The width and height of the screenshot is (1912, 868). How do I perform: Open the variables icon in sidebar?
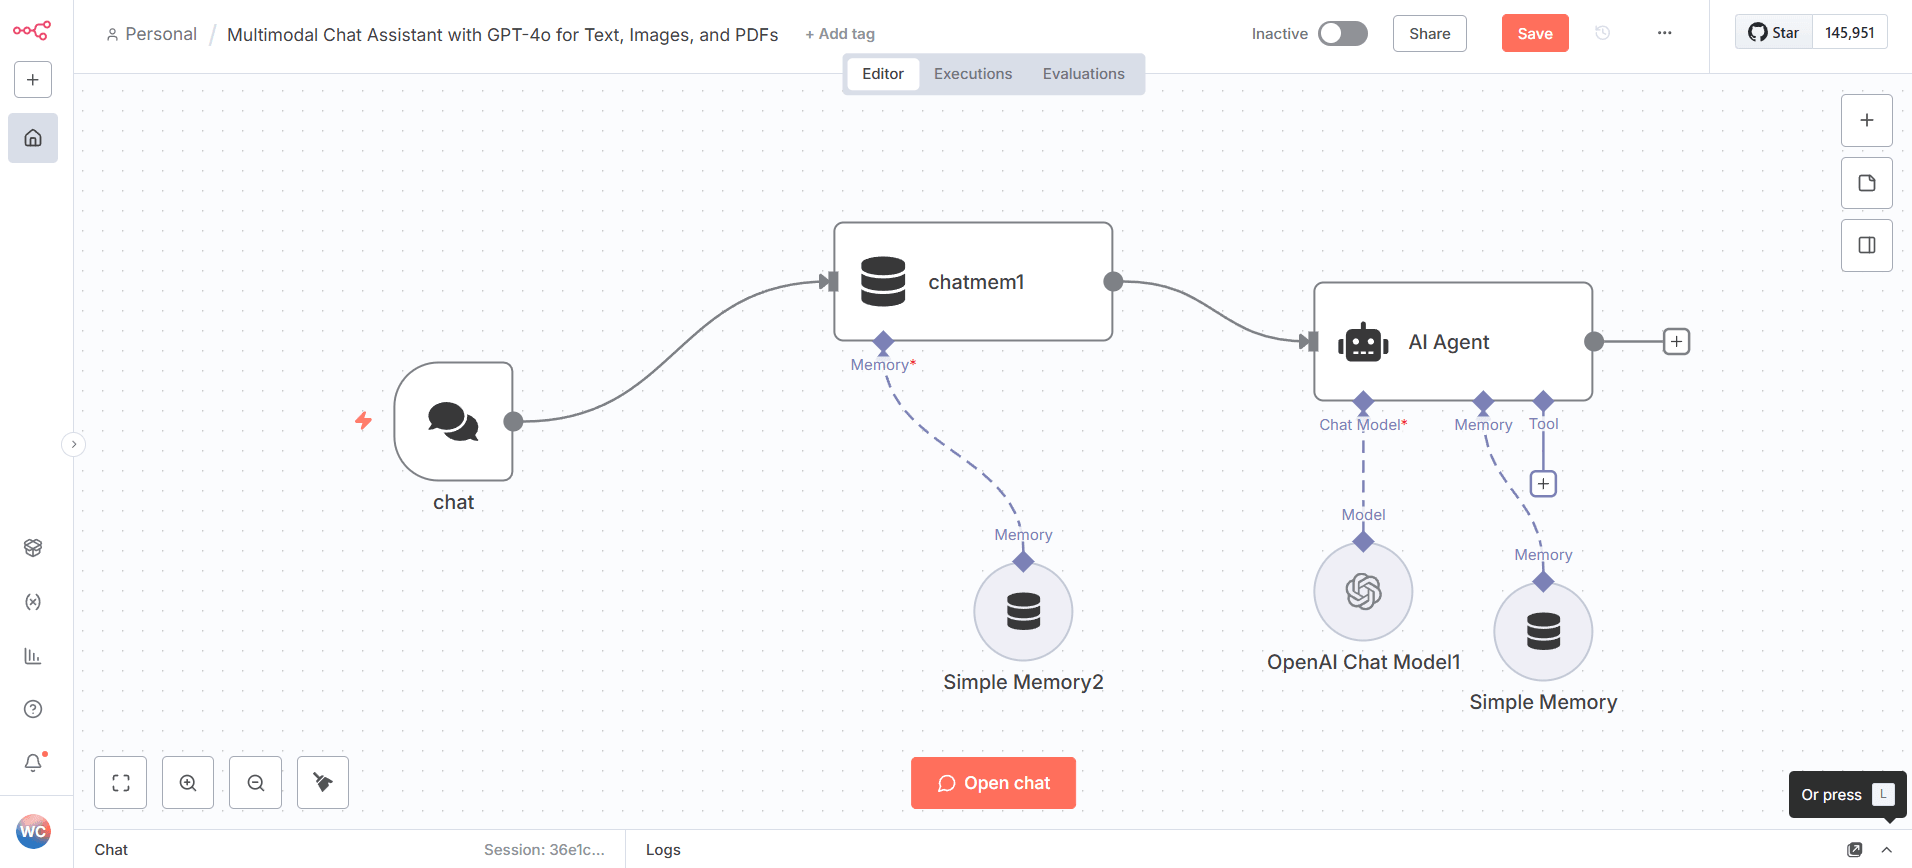tap(33, 602)
